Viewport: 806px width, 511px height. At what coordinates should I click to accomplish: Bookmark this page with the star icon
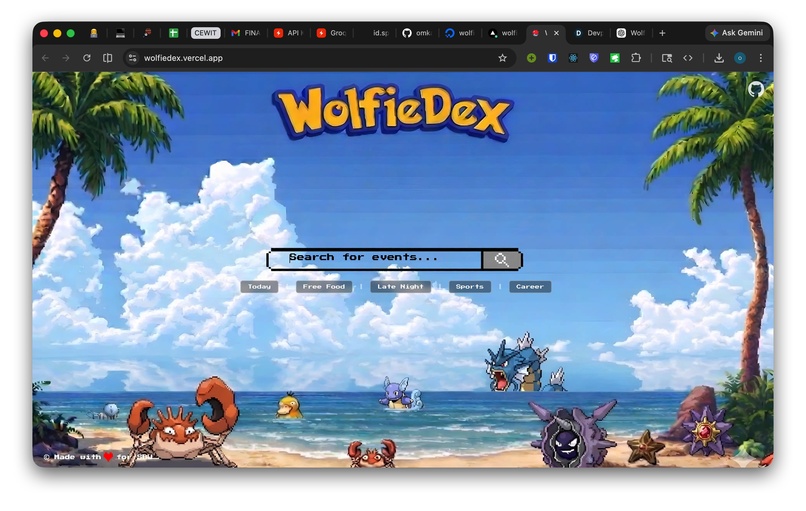[502, 58]
